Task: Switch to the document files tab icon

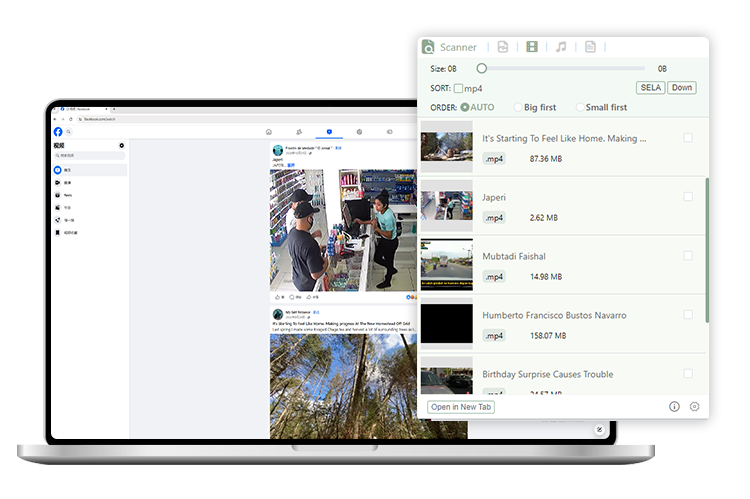Action: [x=590, y=46]
